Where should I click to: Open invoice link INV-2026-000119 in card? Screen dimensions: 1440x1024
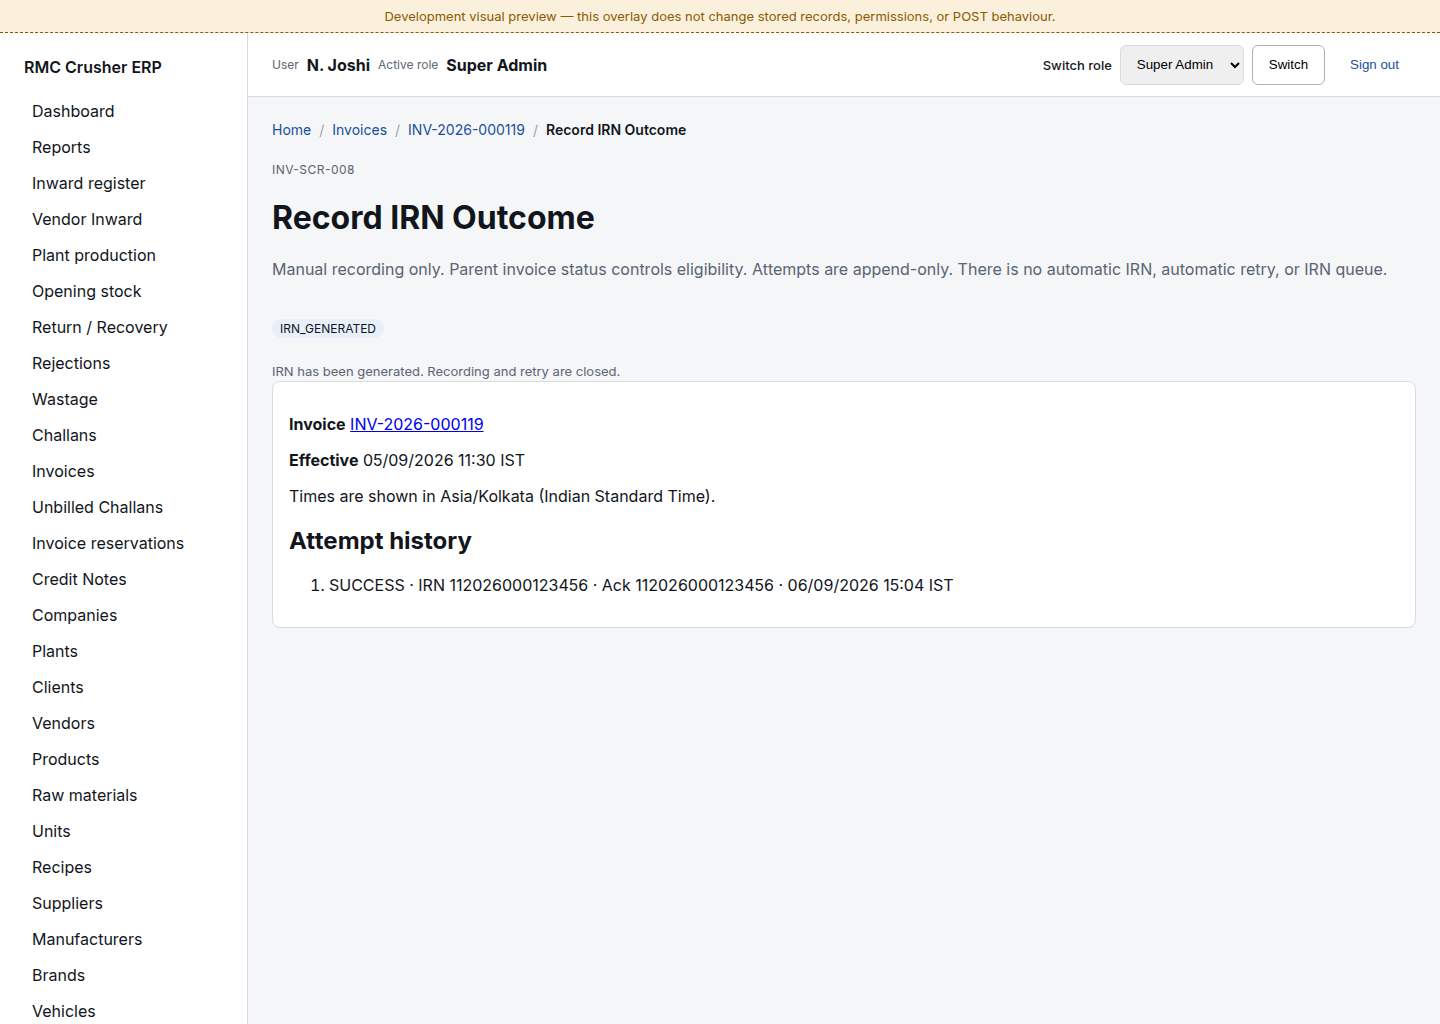(416, 424)
